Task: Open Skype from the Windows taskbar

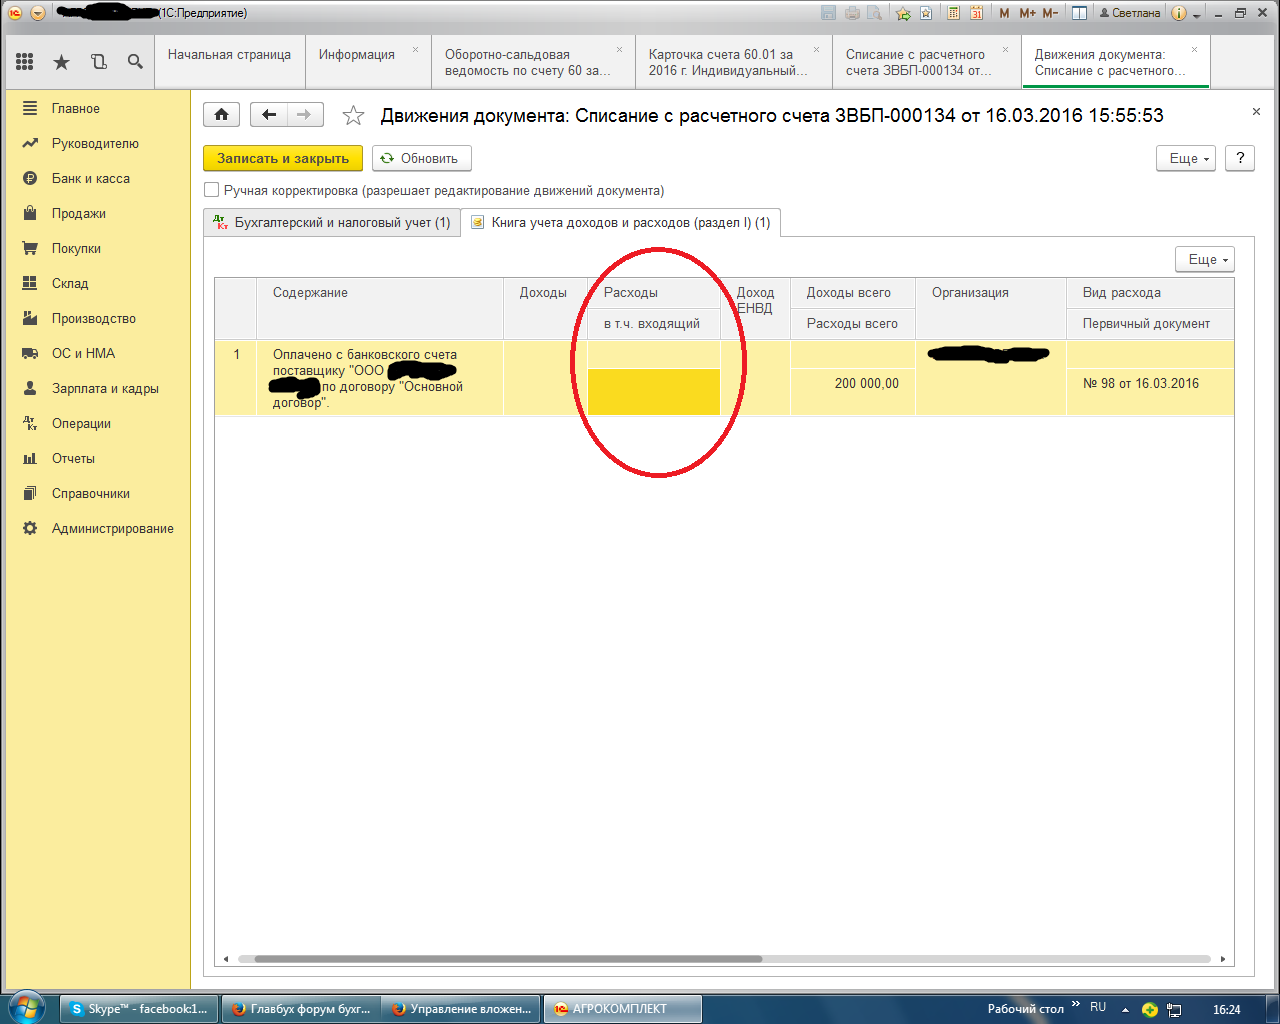Action: [139, 1009]
